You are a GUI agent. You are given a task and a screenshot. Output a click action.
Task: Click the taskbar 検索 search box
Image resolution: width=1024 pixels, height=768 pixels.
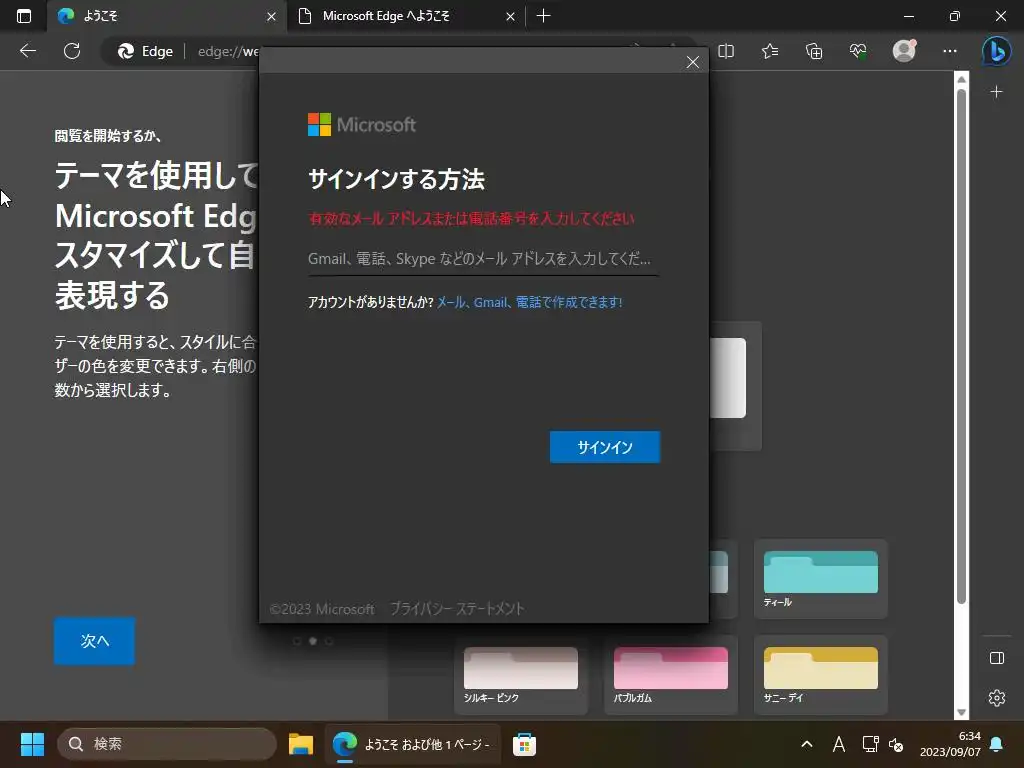(167, 744)
